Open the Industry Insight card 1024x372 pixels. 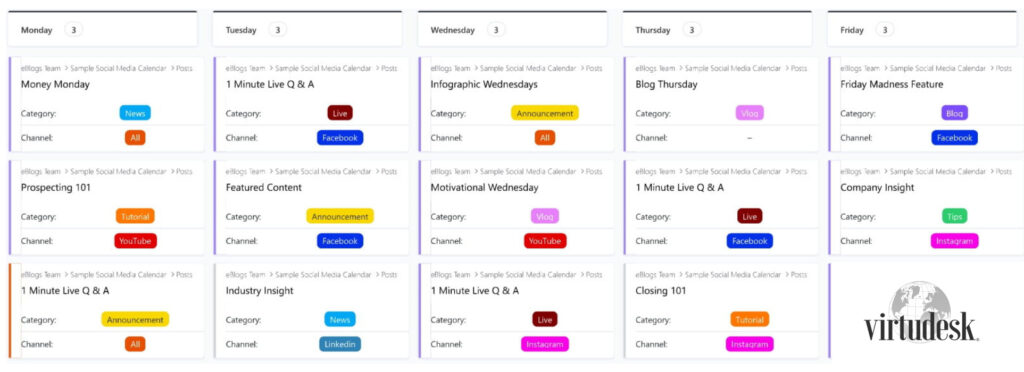coord(312,311)
